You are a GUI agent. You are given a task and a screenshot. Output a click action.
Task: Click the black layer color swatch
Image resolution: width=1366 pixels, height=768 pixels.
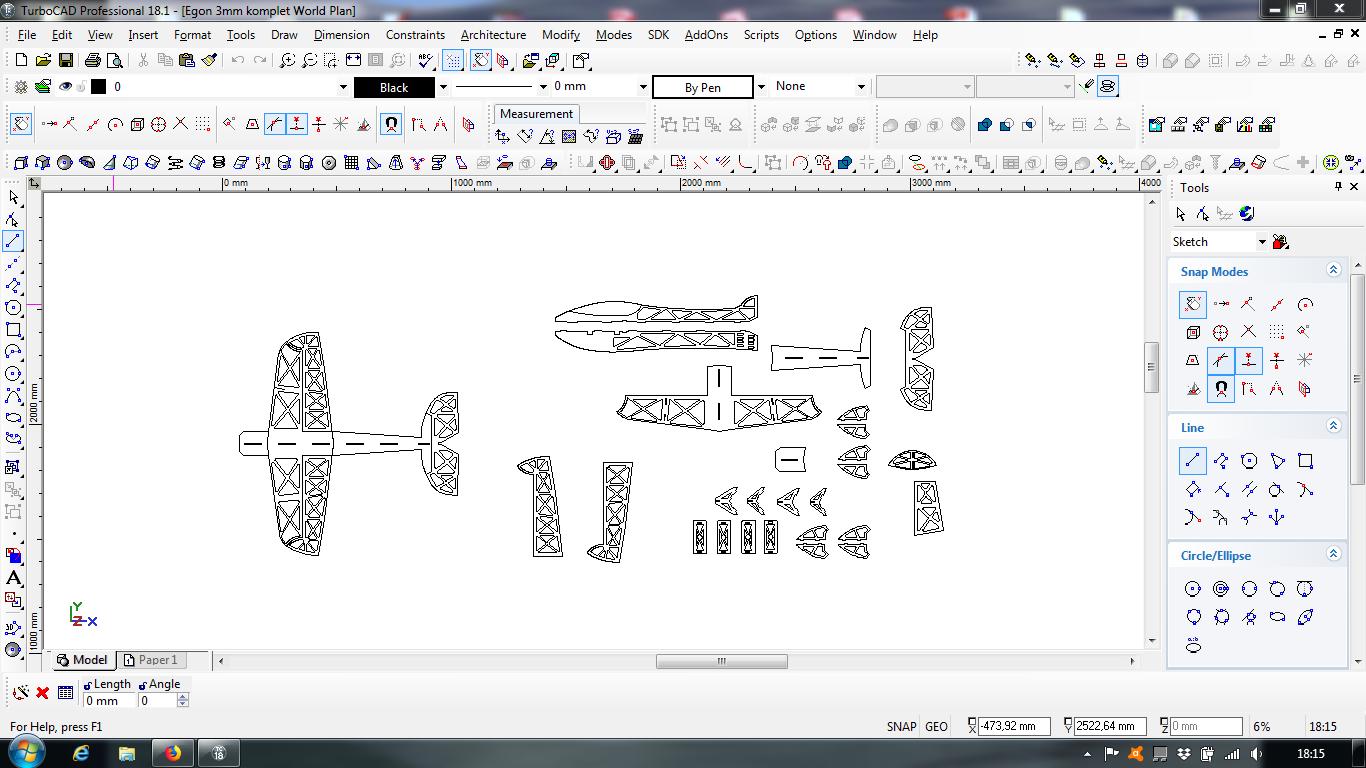[98, 87]
